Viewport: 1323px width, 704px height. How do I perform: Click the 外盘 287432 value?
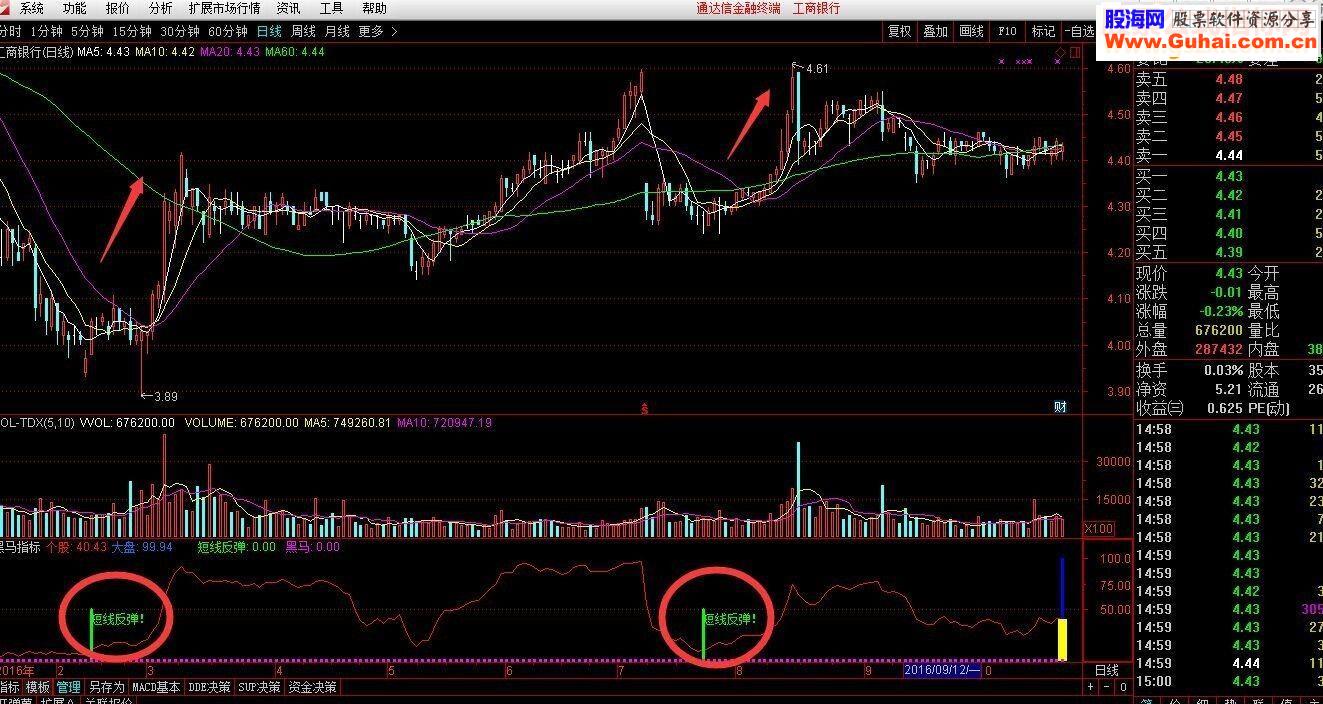(x=1217, y=349)
